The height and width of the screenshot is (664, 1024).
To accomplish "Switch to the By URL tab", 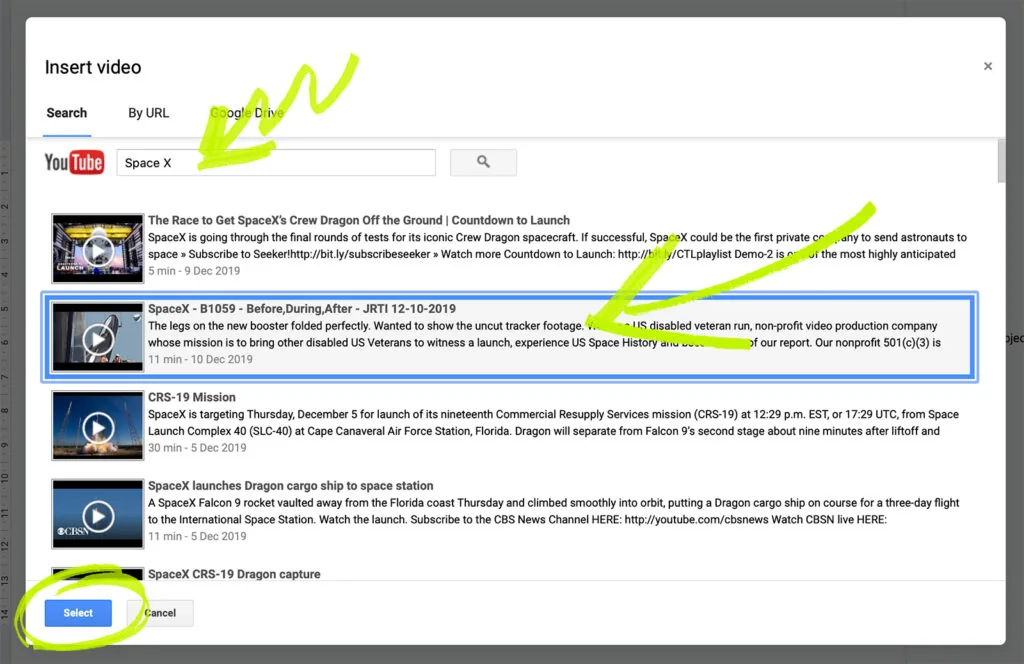I will [148, 113].
